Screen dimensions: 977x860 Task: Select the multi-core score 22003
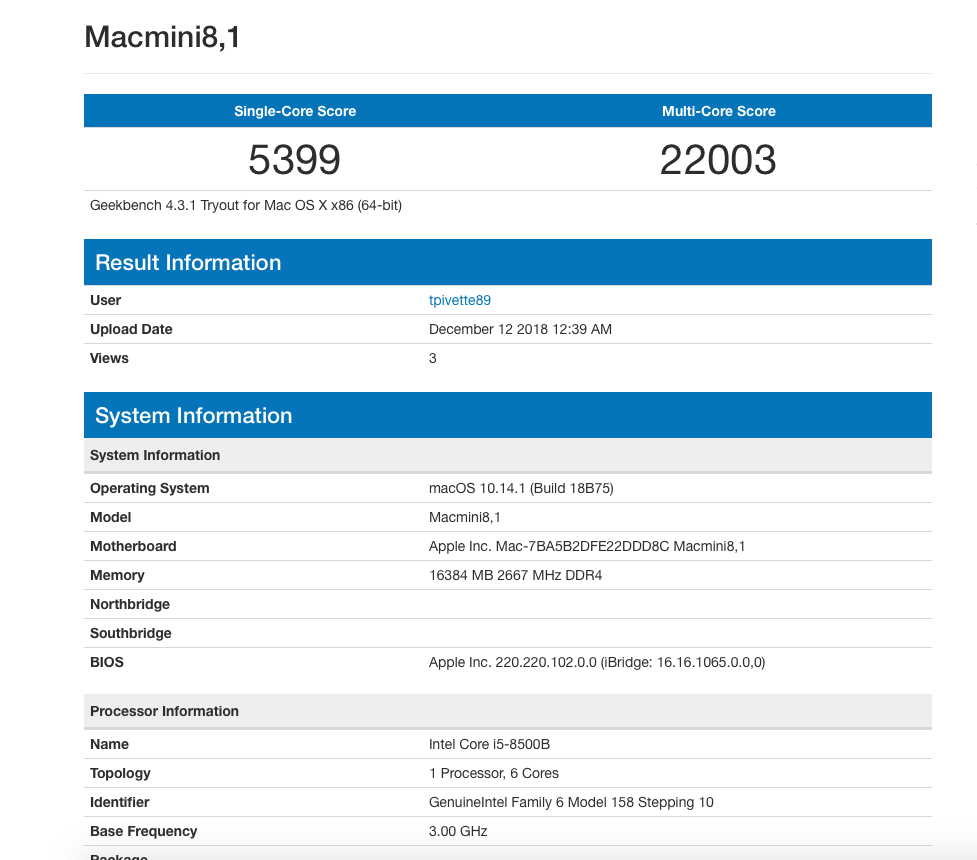point(718,160)
